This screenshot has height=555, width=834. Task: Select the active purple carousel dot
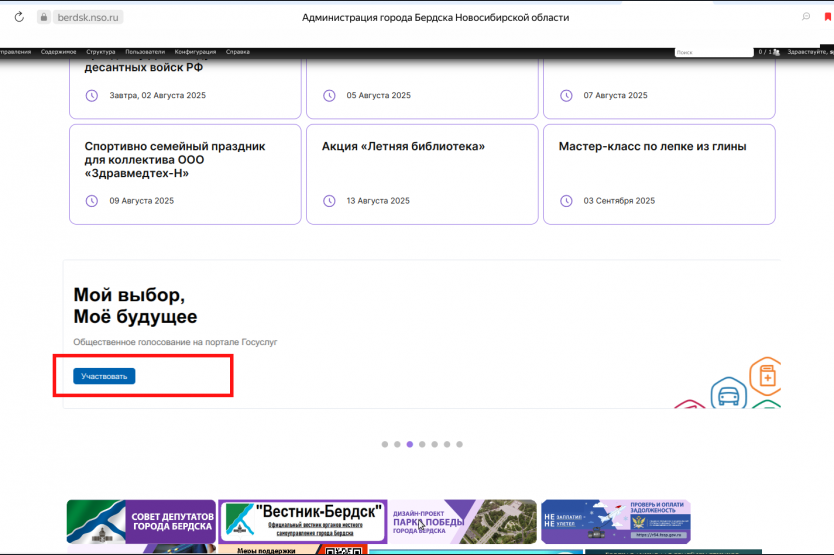tap(410, 444)
